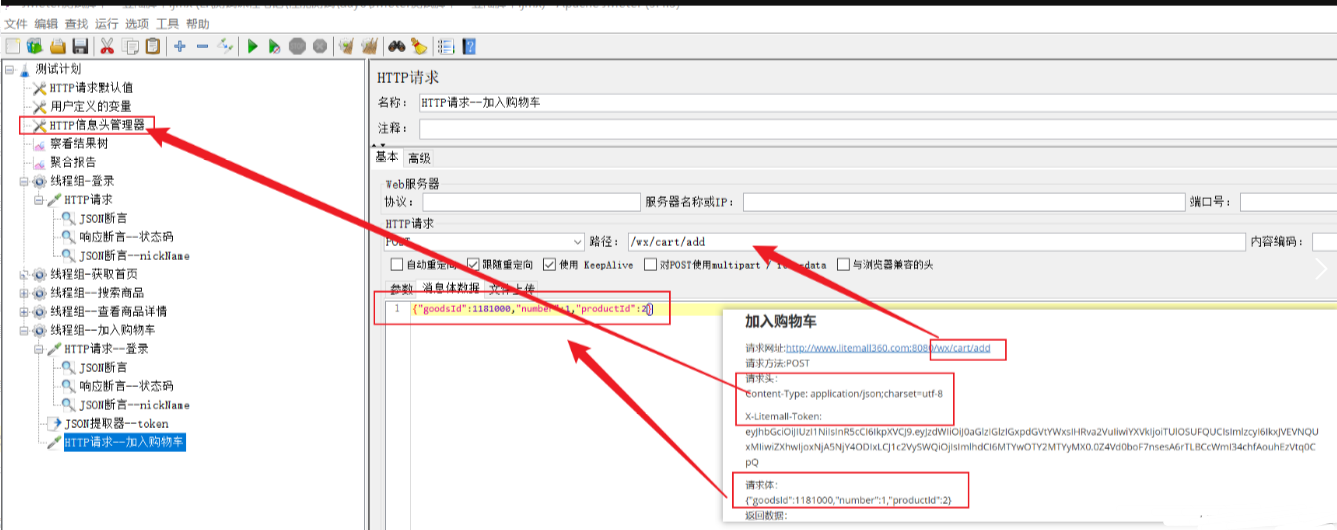The width and height of the screenshot is (1337, 530).
Task: Open the litemall360.com URL link
Action: coord(888,348)
